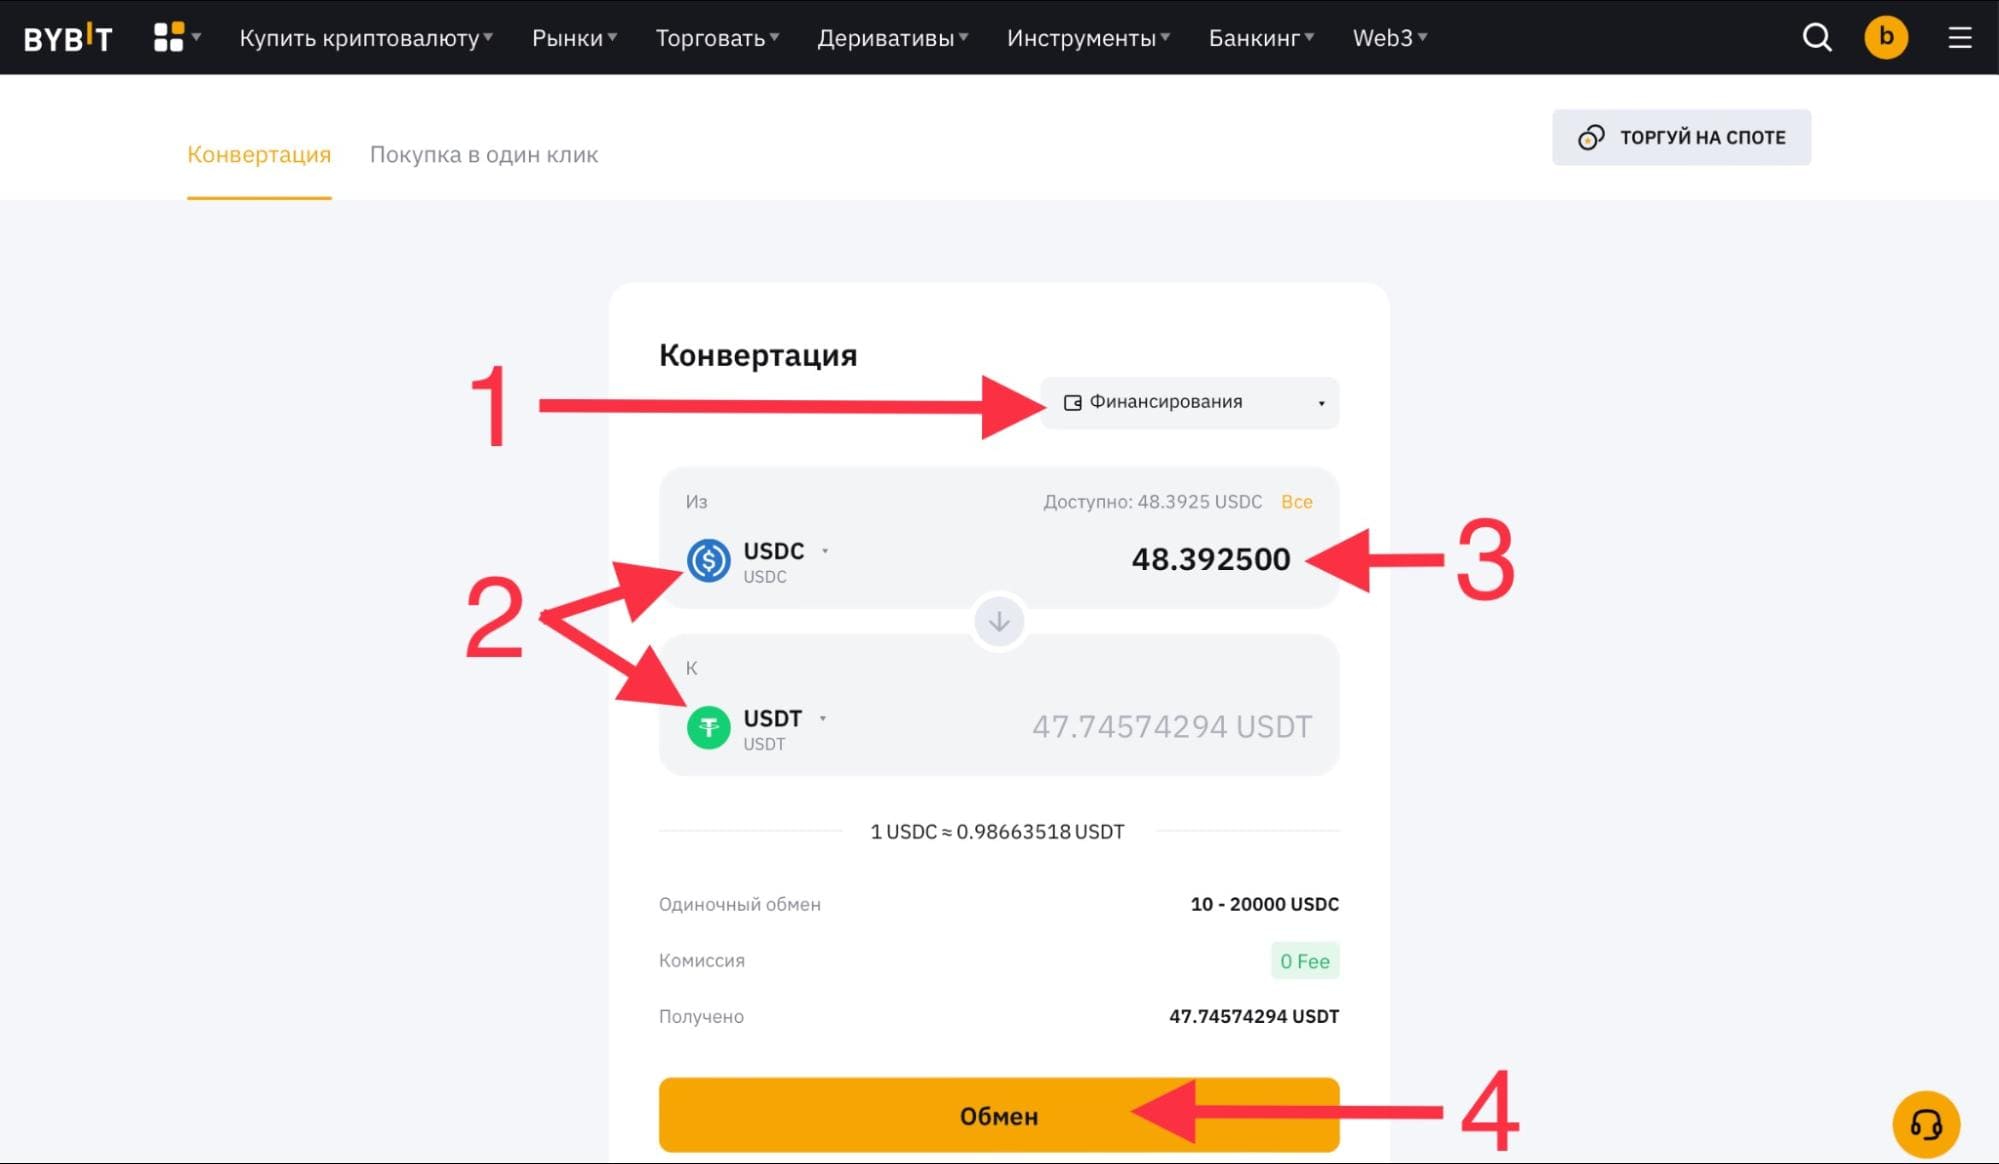Click the 47.74574294 USDT output field
The height and width of the screenshot is (1164, 1999).
1172,727
